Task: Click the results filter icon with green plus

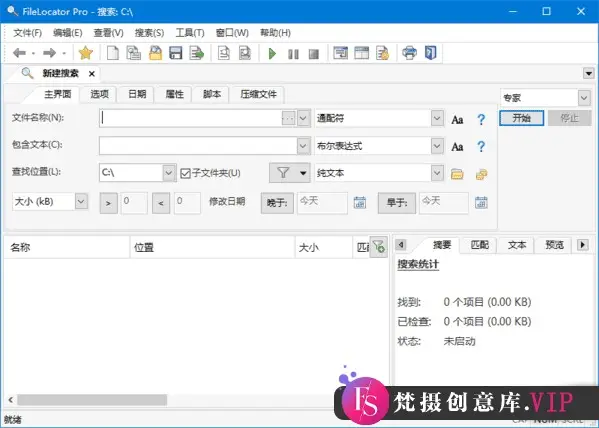Action: (379, 247)
